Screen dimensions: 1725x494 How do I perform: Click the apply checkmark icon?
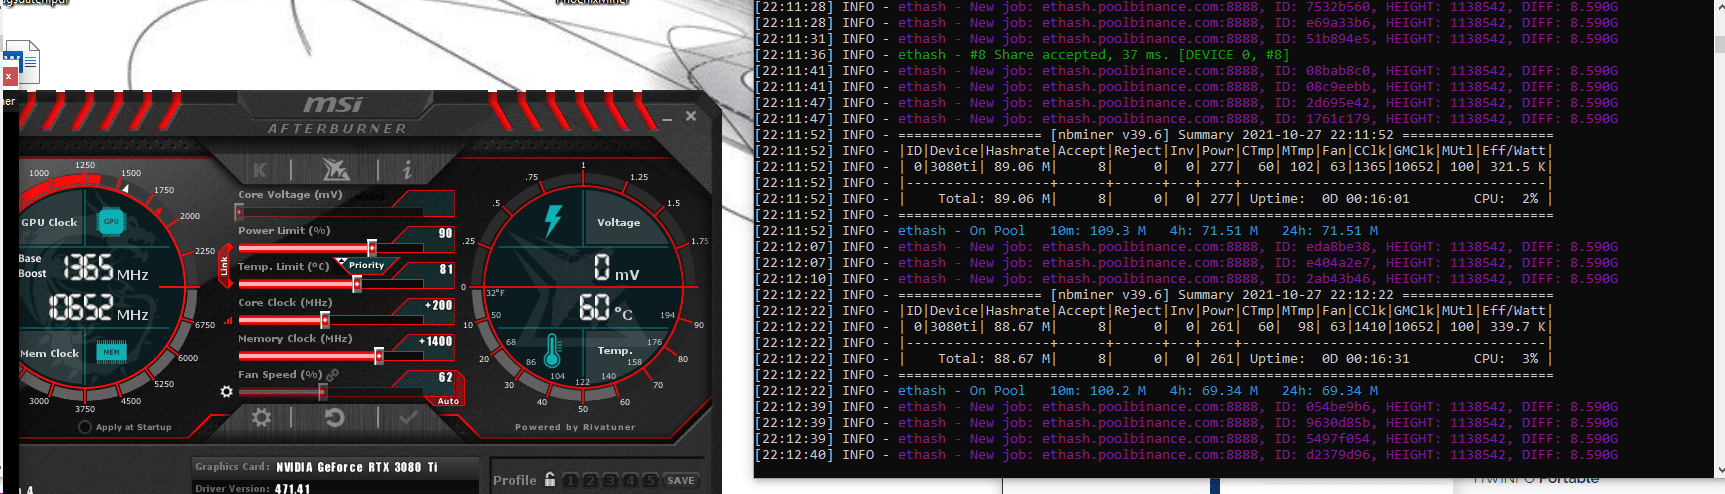pyautogui.click(x=408, y=418)
